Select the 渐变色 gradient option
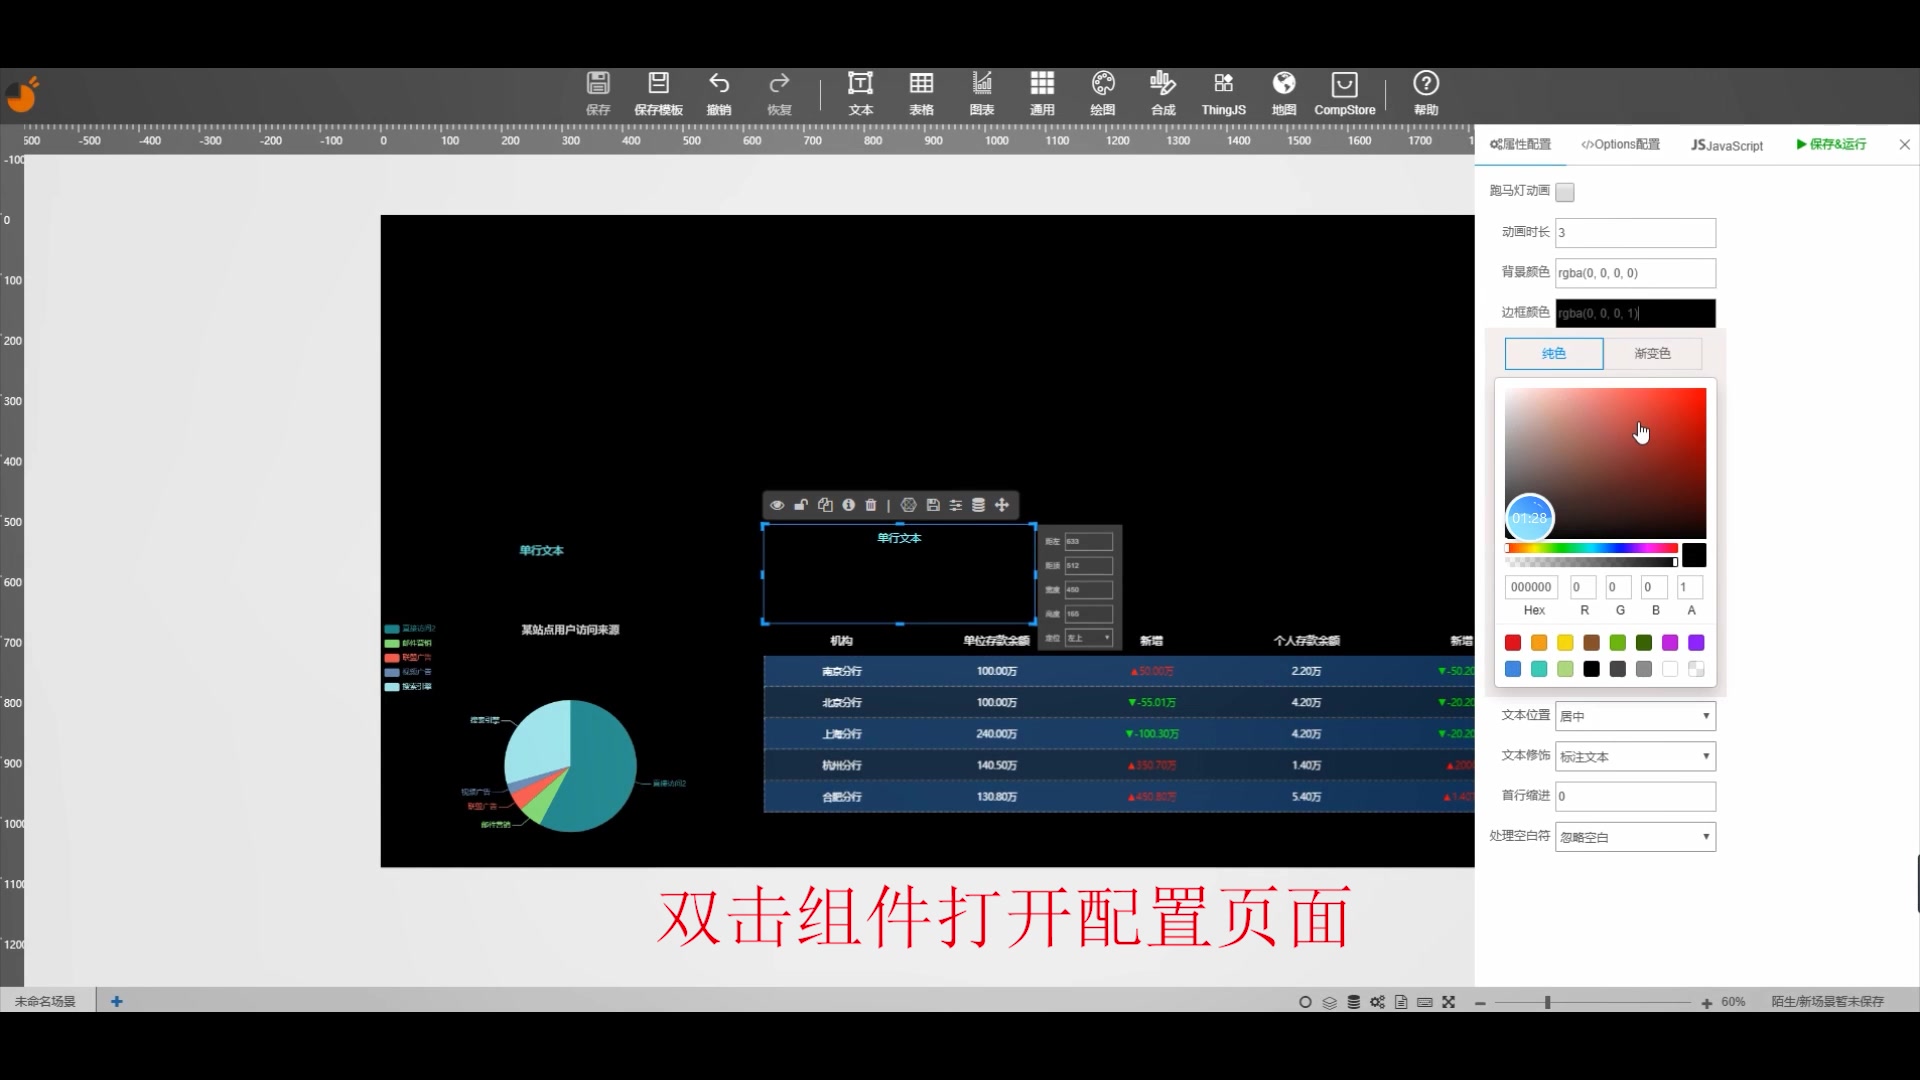This screenshot has height=1080, width=1920. 1653,353
